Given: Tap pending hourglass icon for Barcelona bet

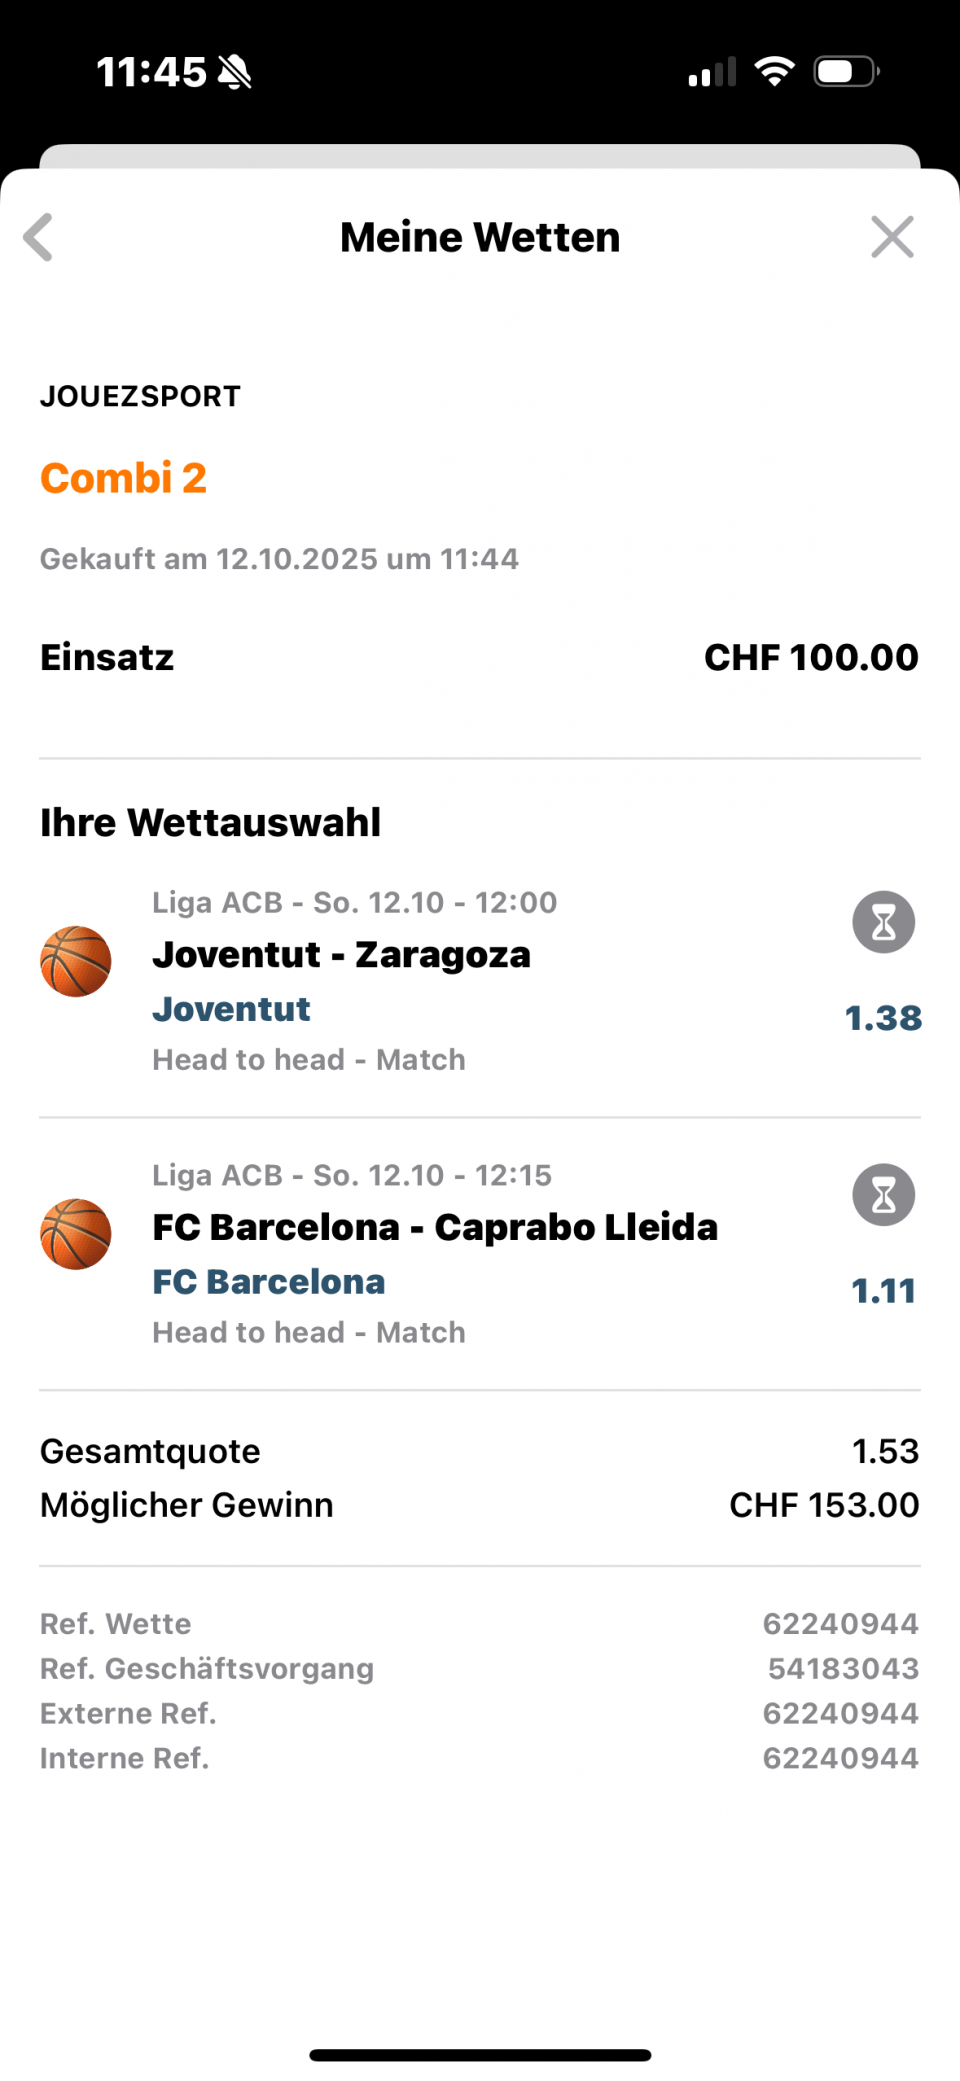Looking at the screenshot, I should click(x=883, y=1195).
